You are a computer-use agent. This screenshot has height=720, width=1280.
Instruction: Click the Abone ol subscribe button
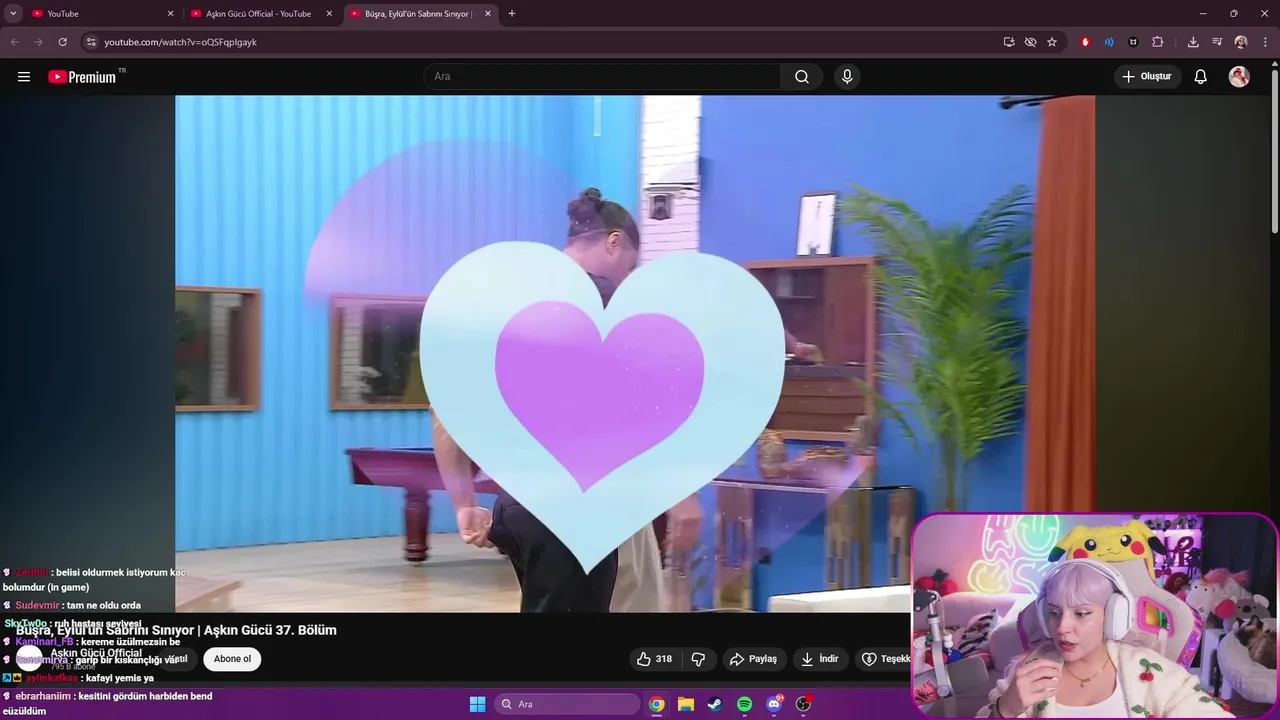(x=232, y=659)
